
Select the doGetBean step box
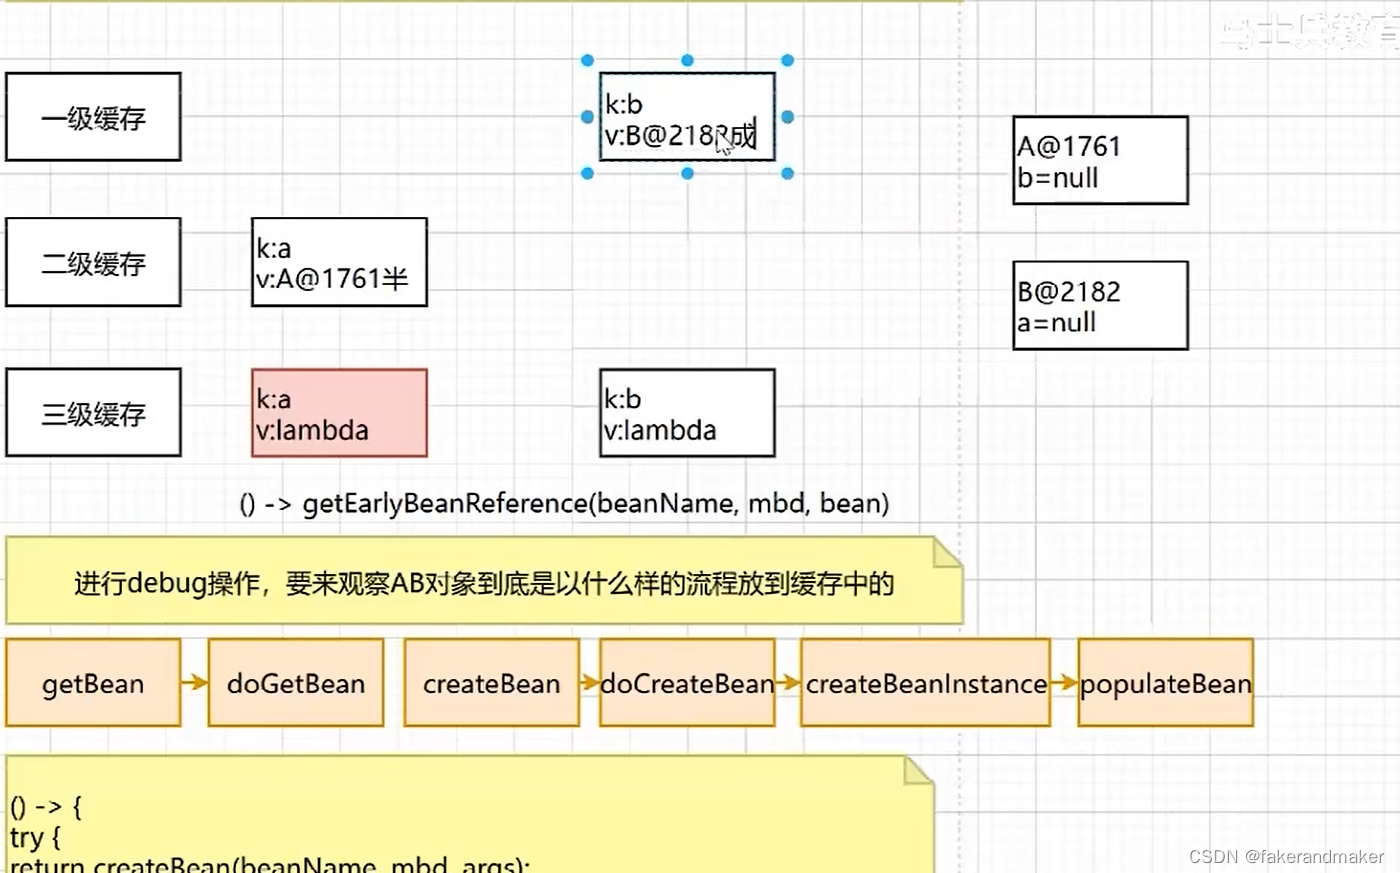point(296,683)
